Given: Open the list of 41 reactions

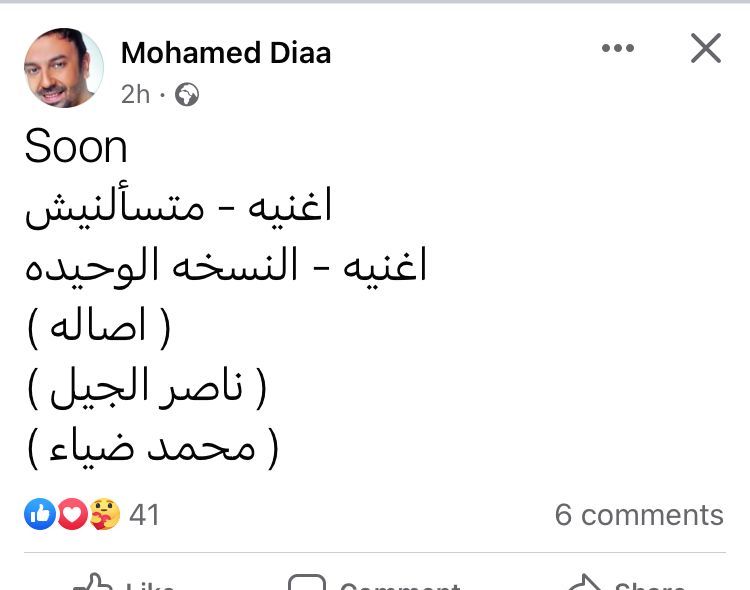Looking at the screenshot, I should [145, 514].
